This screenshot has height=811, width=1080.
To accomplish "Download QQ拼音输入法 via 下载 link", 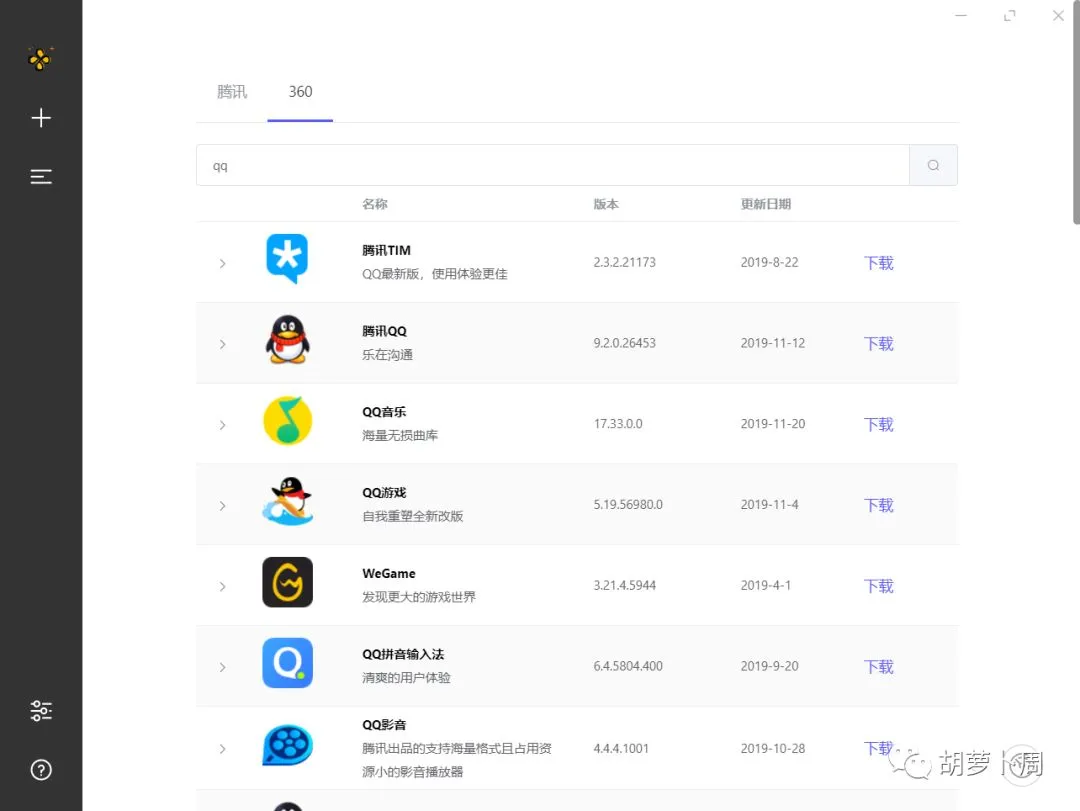I will [879, 666].
